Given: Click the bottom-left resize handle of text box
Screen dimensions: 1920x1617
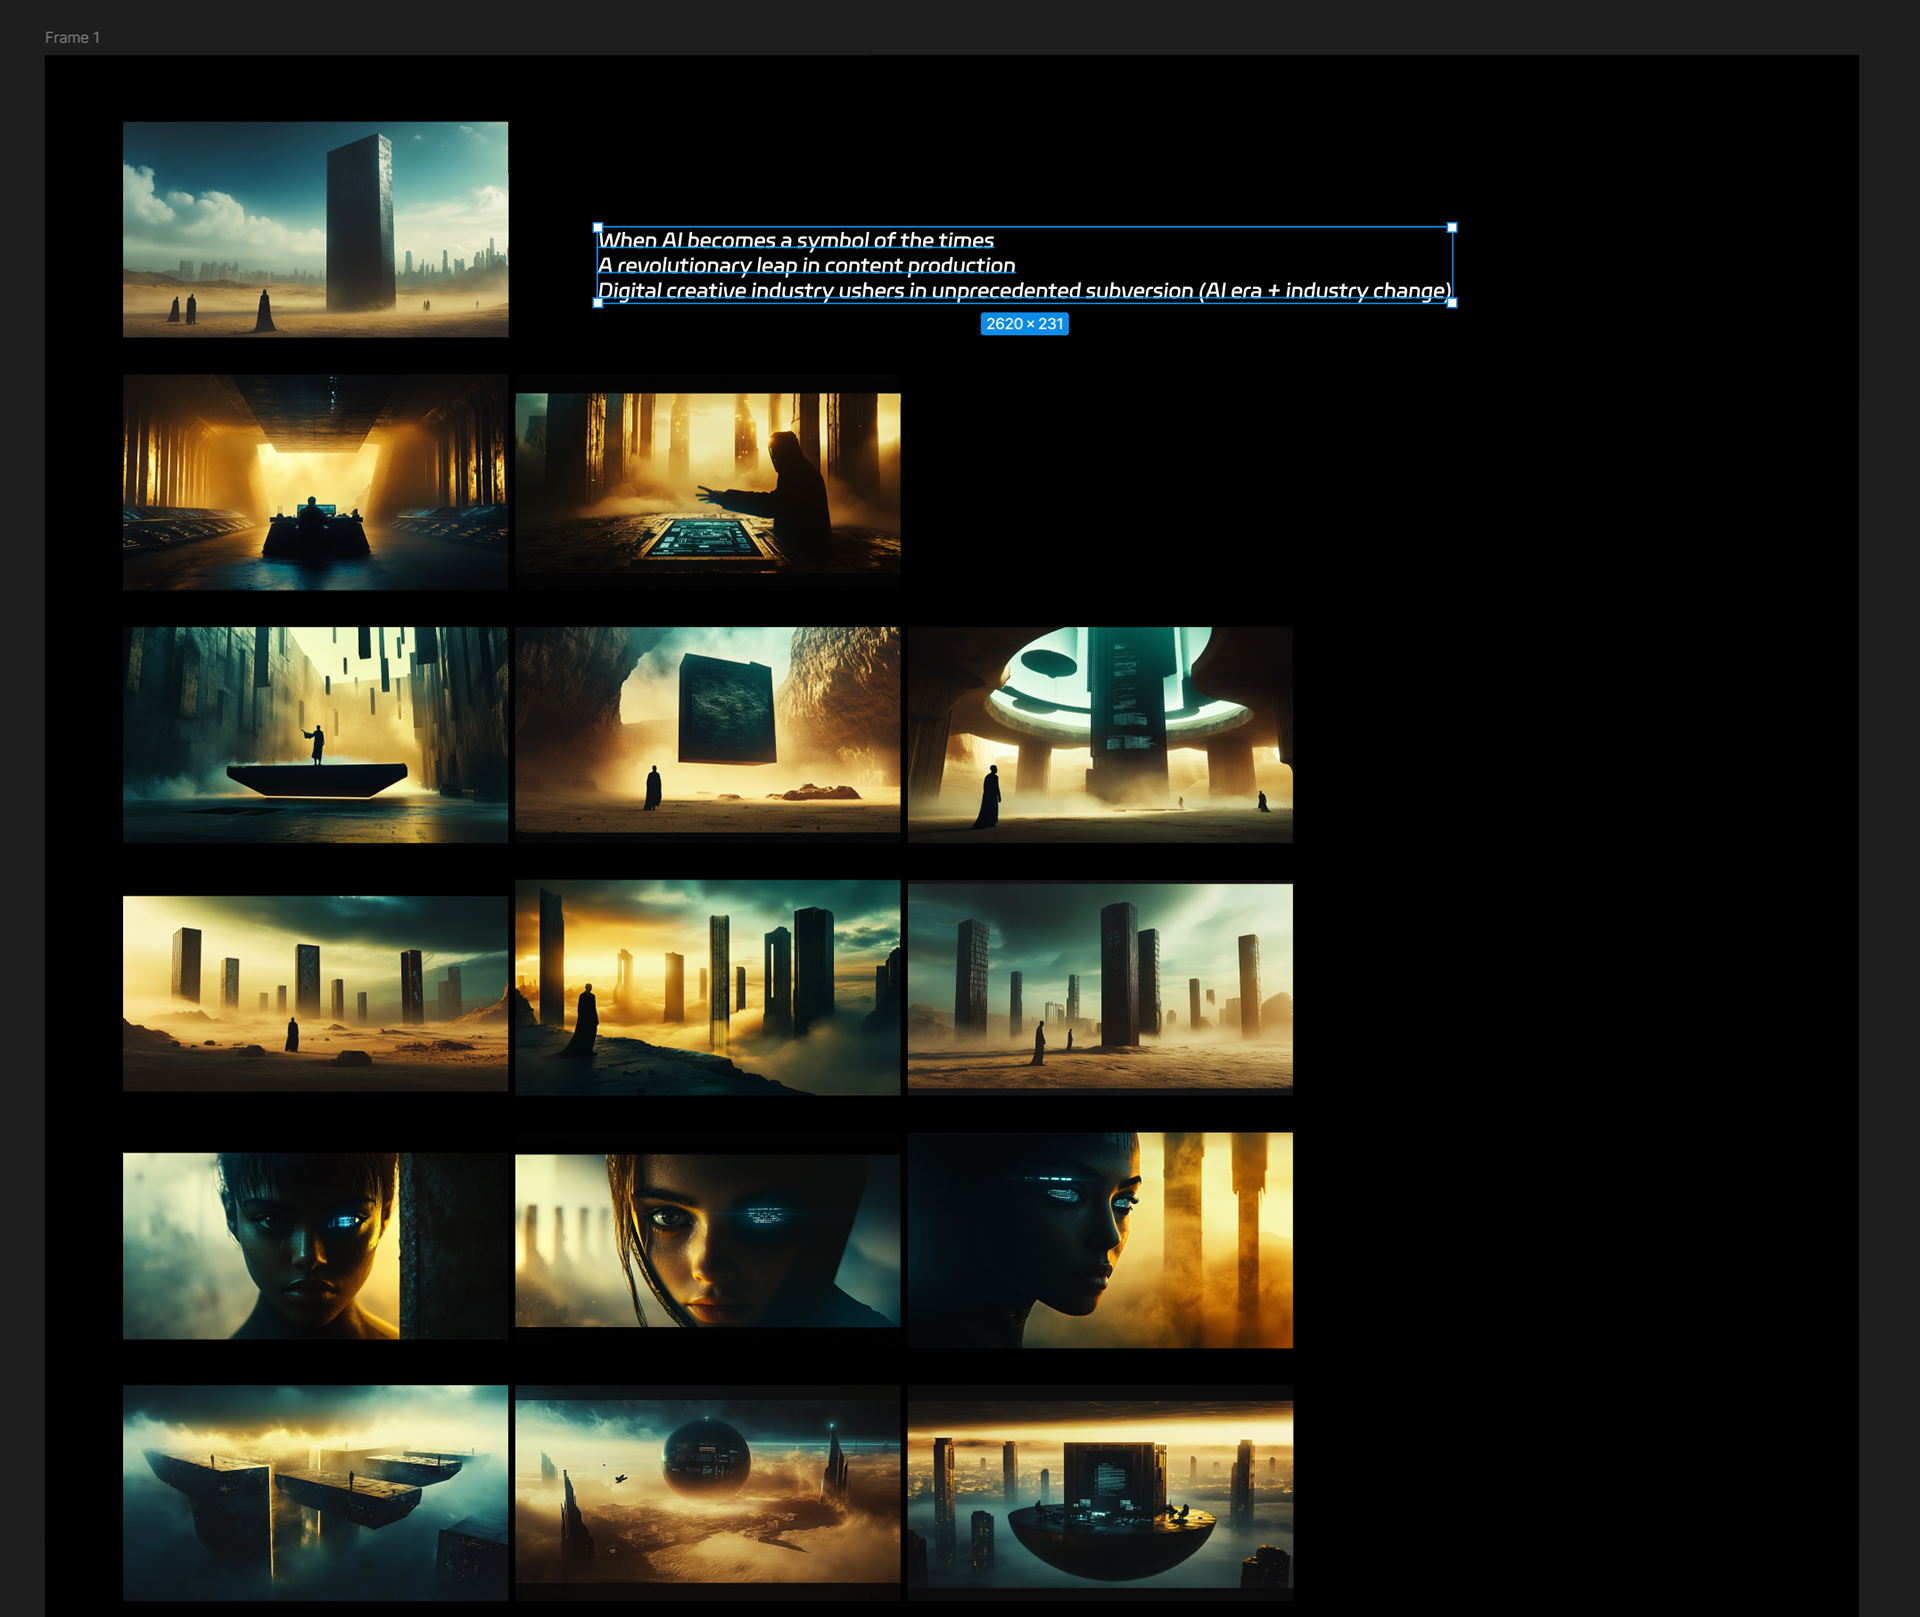Looking at the screenshot, I should (x=598, y=303).
